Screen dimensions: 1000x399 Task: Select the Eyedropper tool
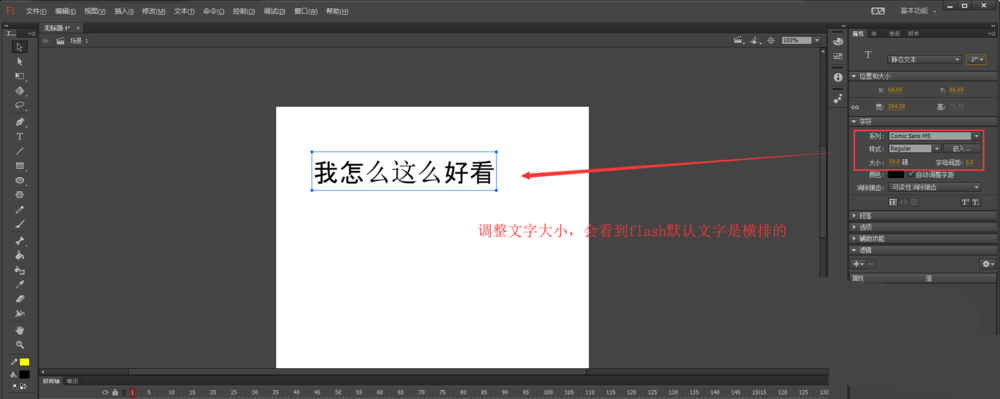click(x=20, y=284)
